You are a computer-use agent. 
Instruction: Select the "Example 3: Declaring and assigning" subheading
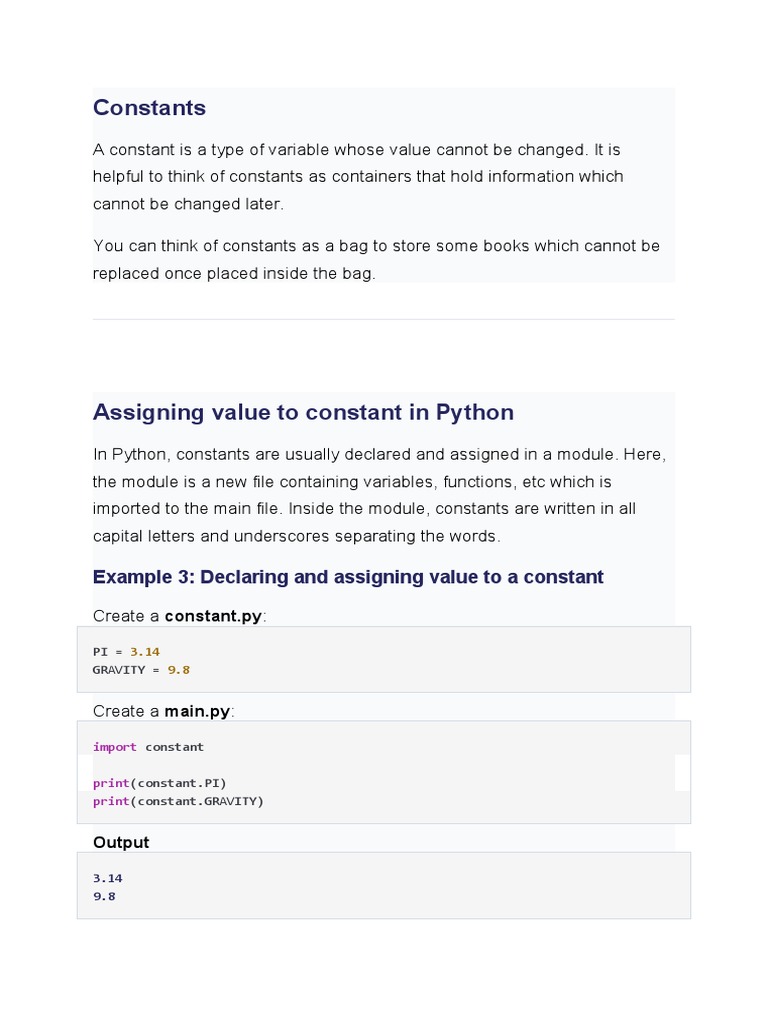point(348,577)
